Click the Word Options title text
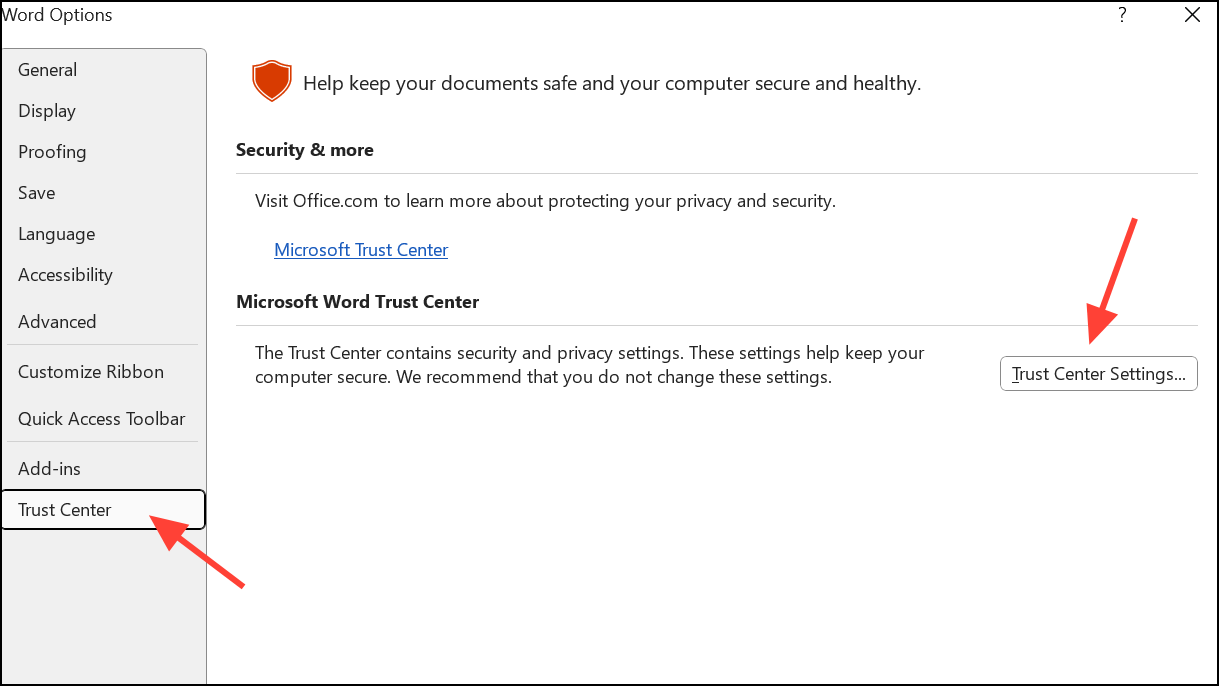1219x686 pixels. [57, 14]
